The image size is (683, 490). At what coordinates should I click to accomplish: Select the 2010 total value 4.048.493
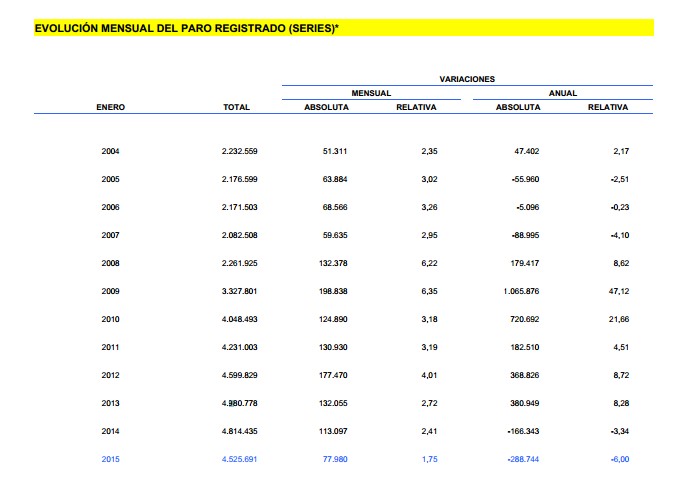[240, 320]
